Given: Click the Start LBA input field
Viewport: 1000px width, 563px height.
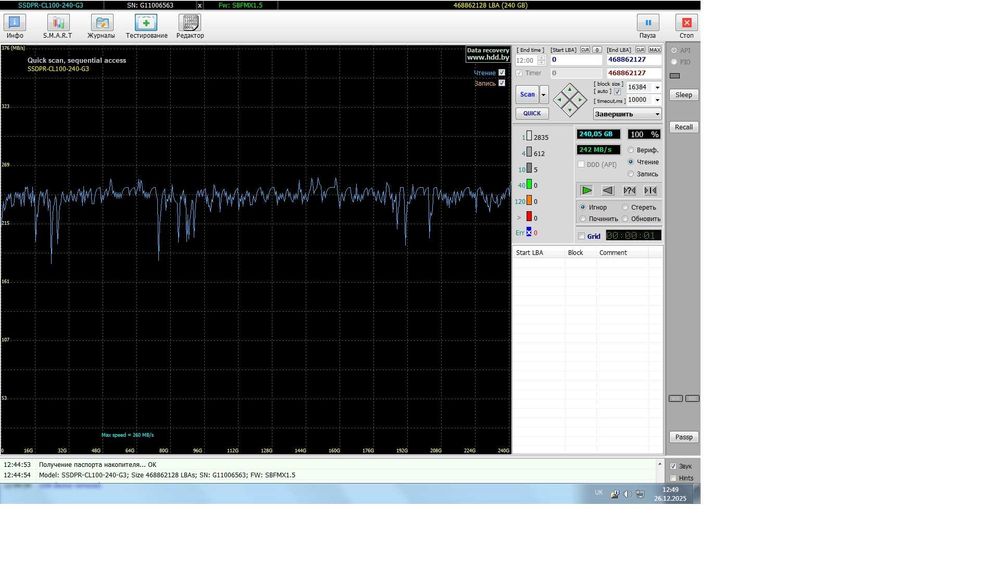Looking at the screenshot, I should [x=576, y=59].
